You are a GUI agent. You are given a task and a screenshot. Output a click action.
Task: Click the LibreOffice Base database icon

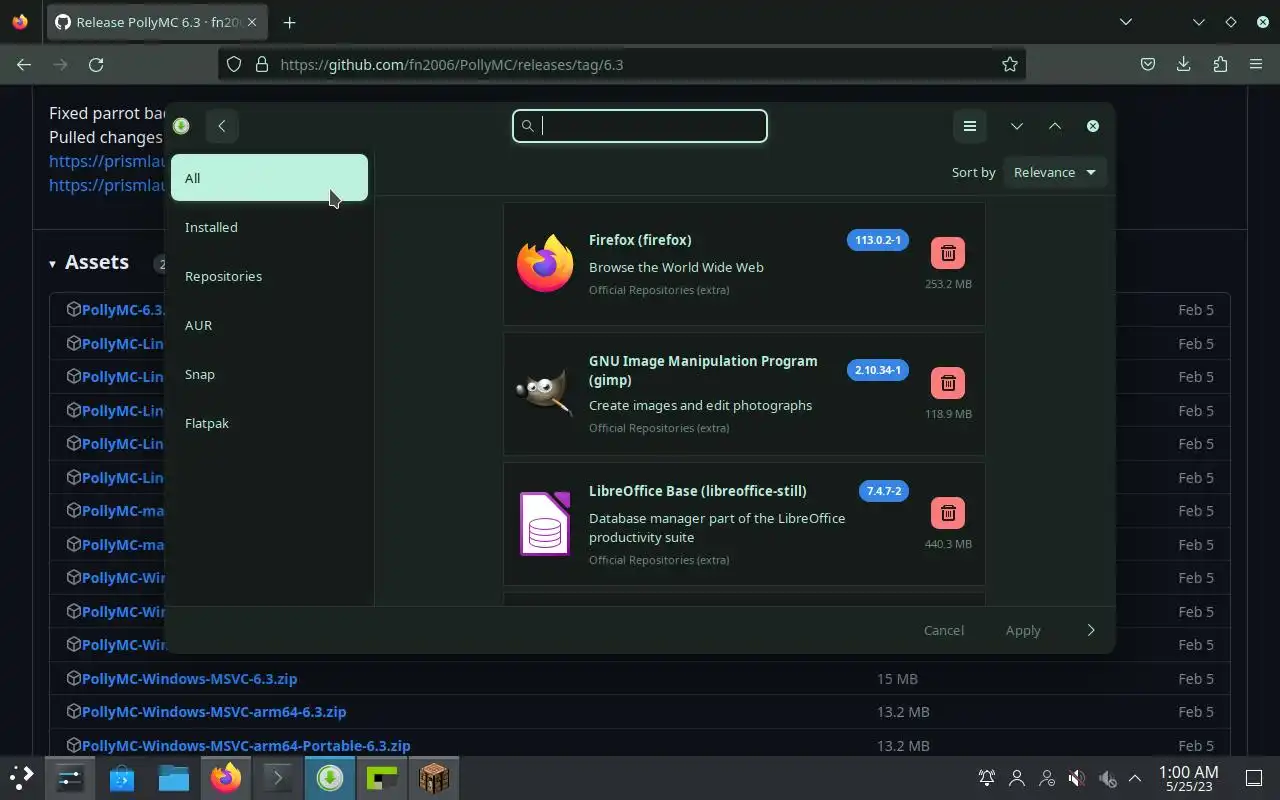pos(545,523)
